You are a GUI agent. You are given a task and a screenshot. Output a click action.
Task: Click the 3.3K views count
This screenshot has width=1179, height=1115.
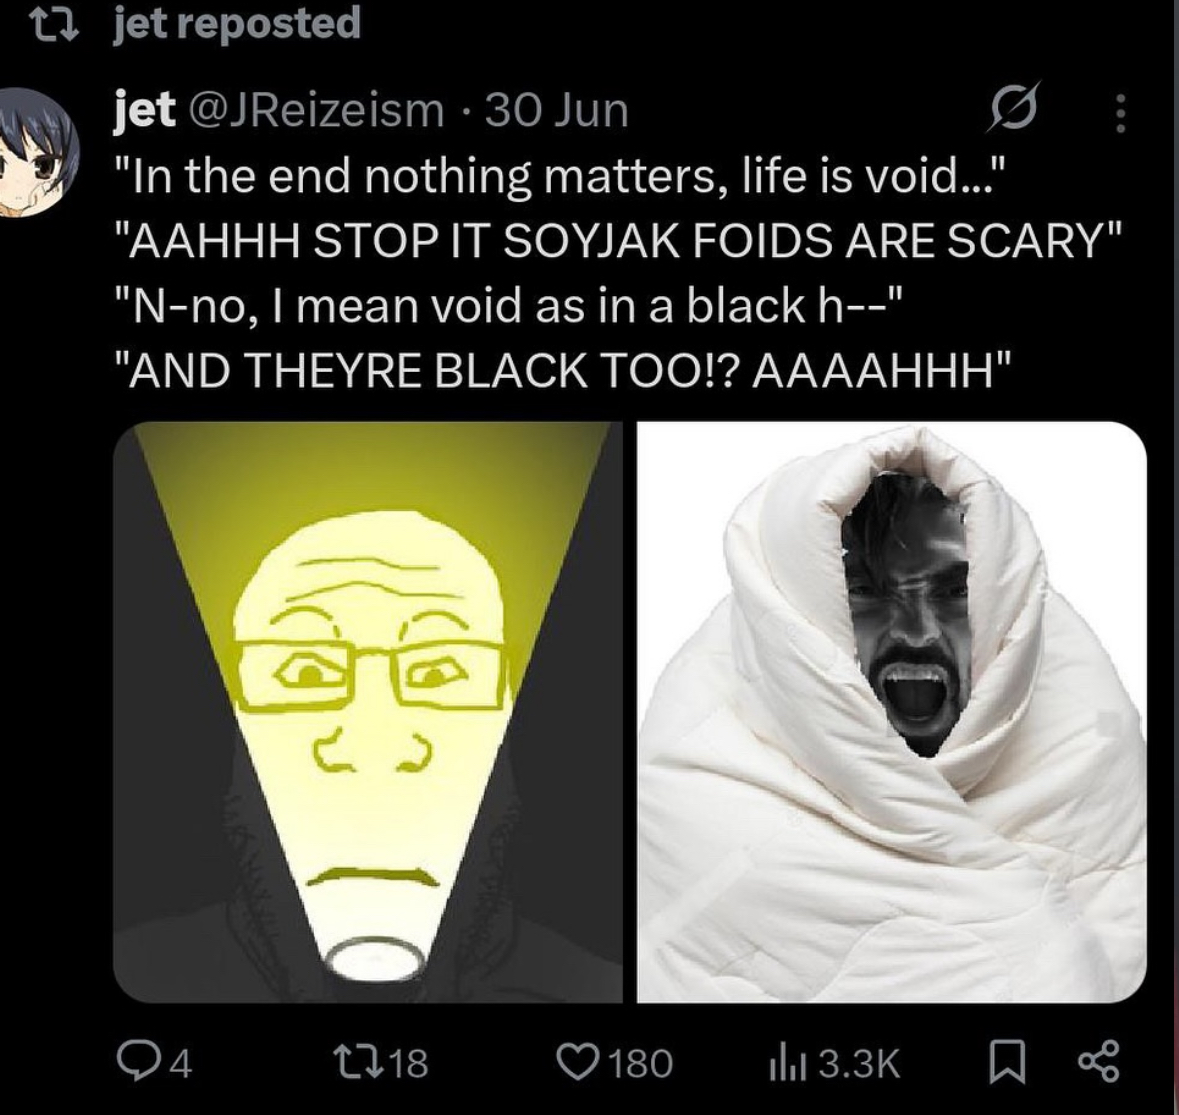[859, 1063]
